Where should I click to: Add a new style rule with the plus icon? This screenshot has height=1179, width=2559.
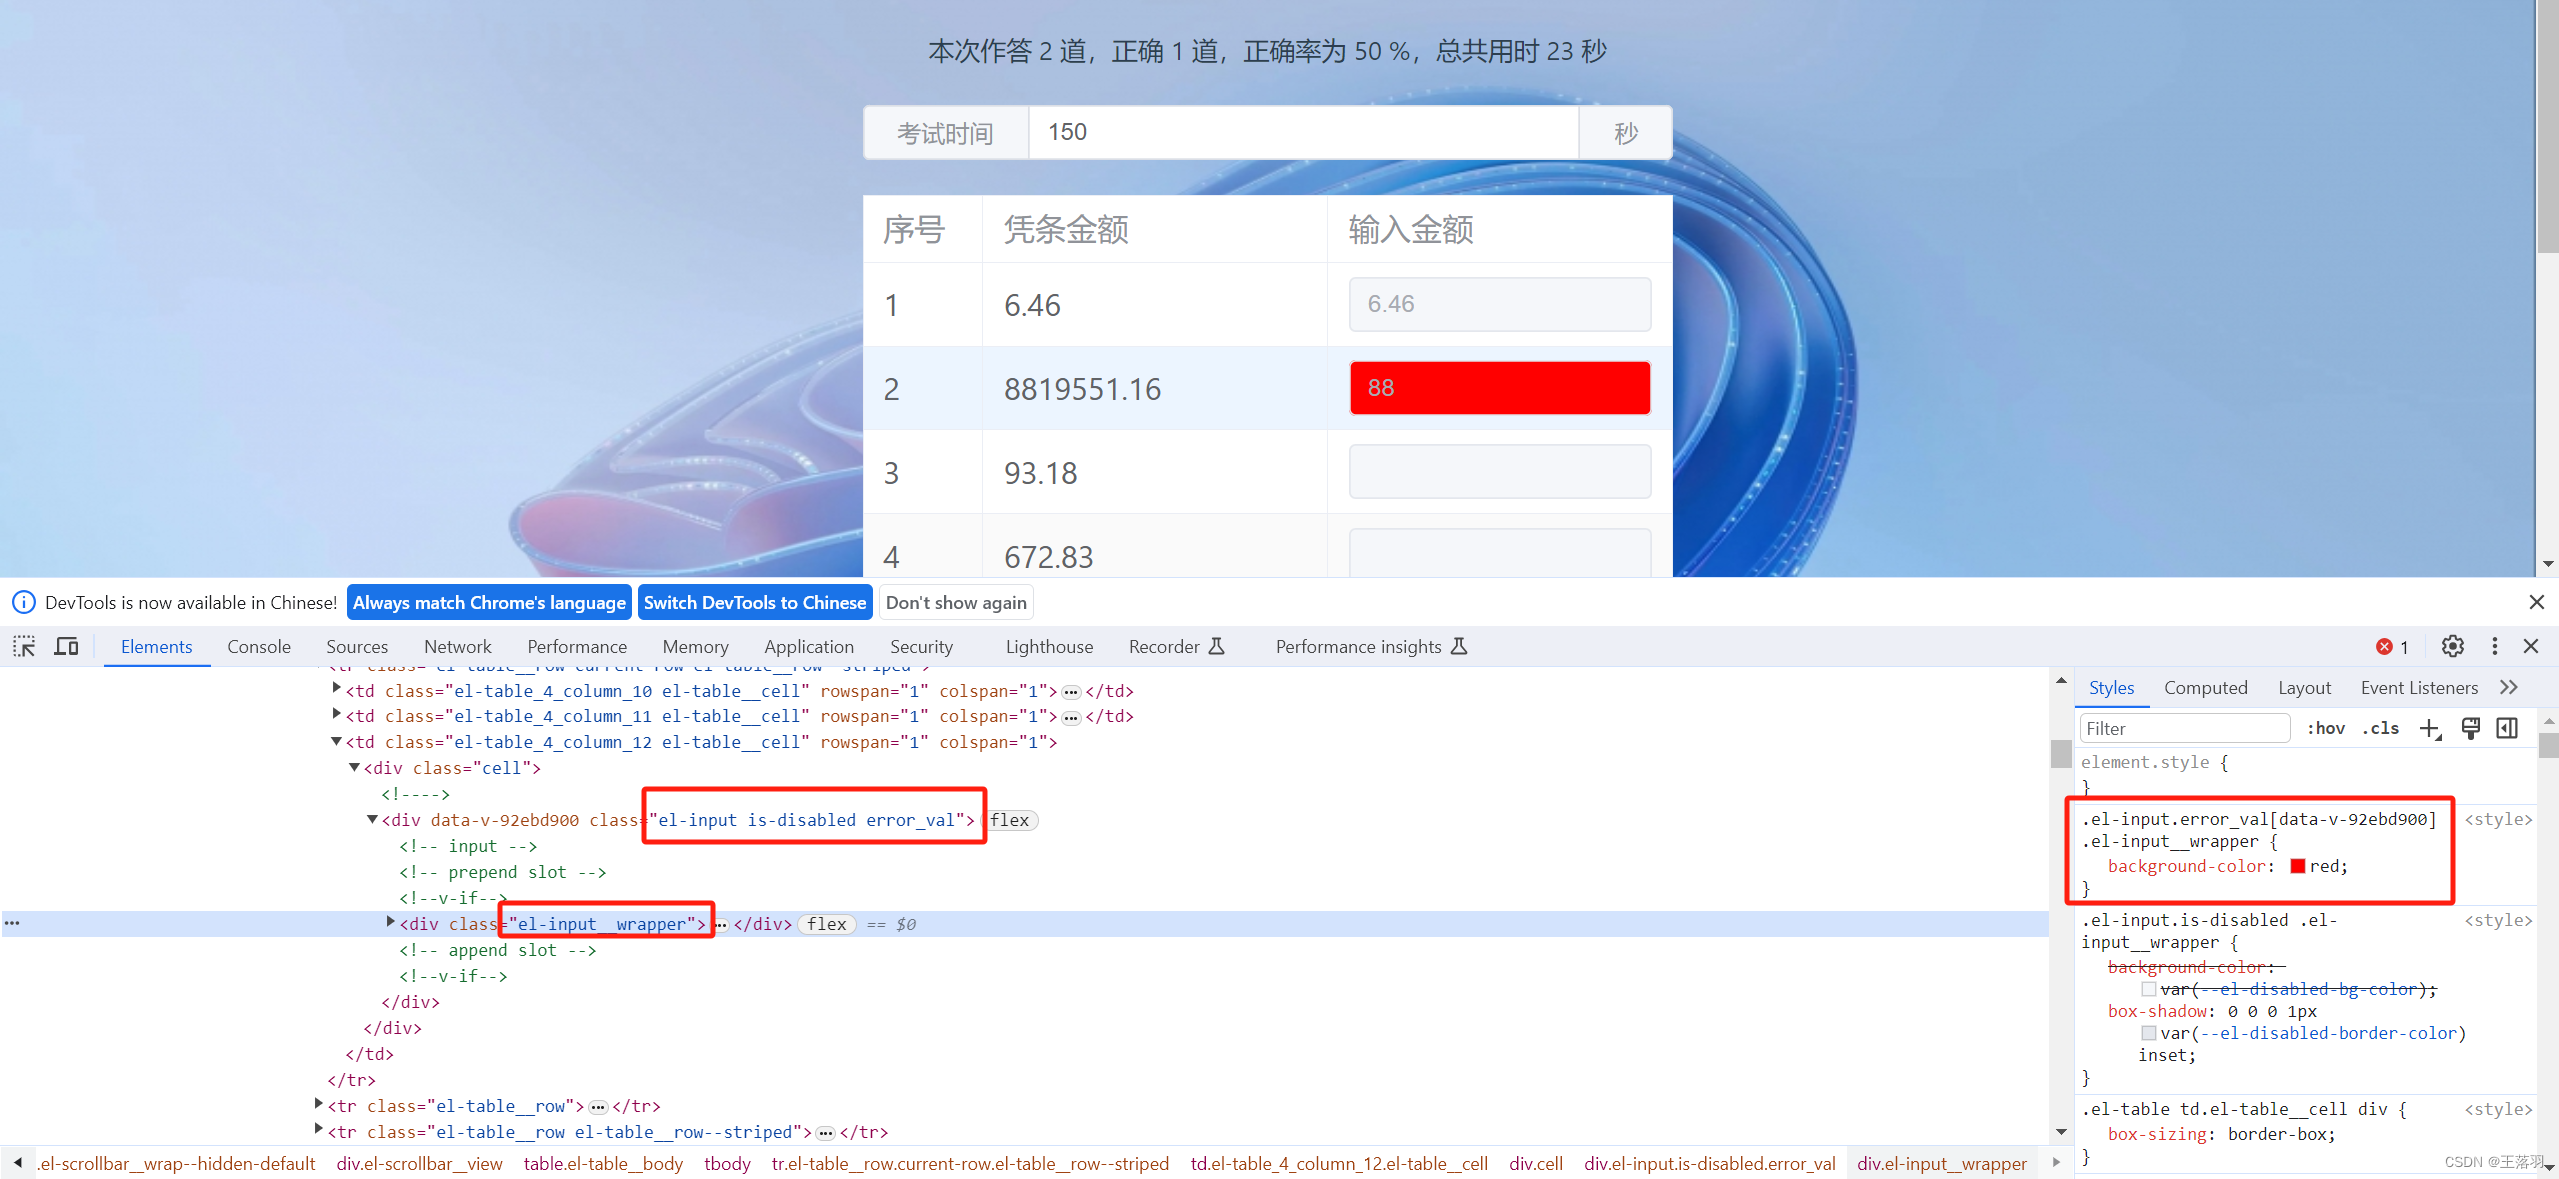(x=2430, y=728)
